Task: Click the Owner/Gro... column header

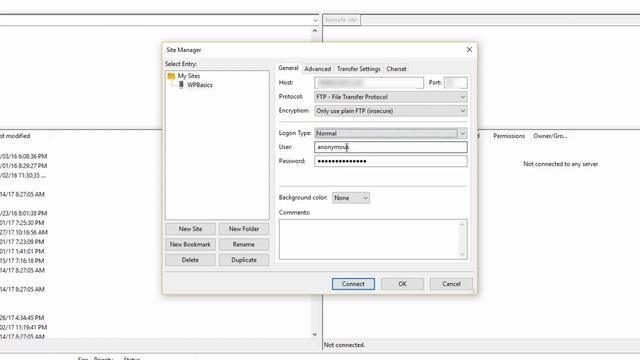Action: point(550,136)
